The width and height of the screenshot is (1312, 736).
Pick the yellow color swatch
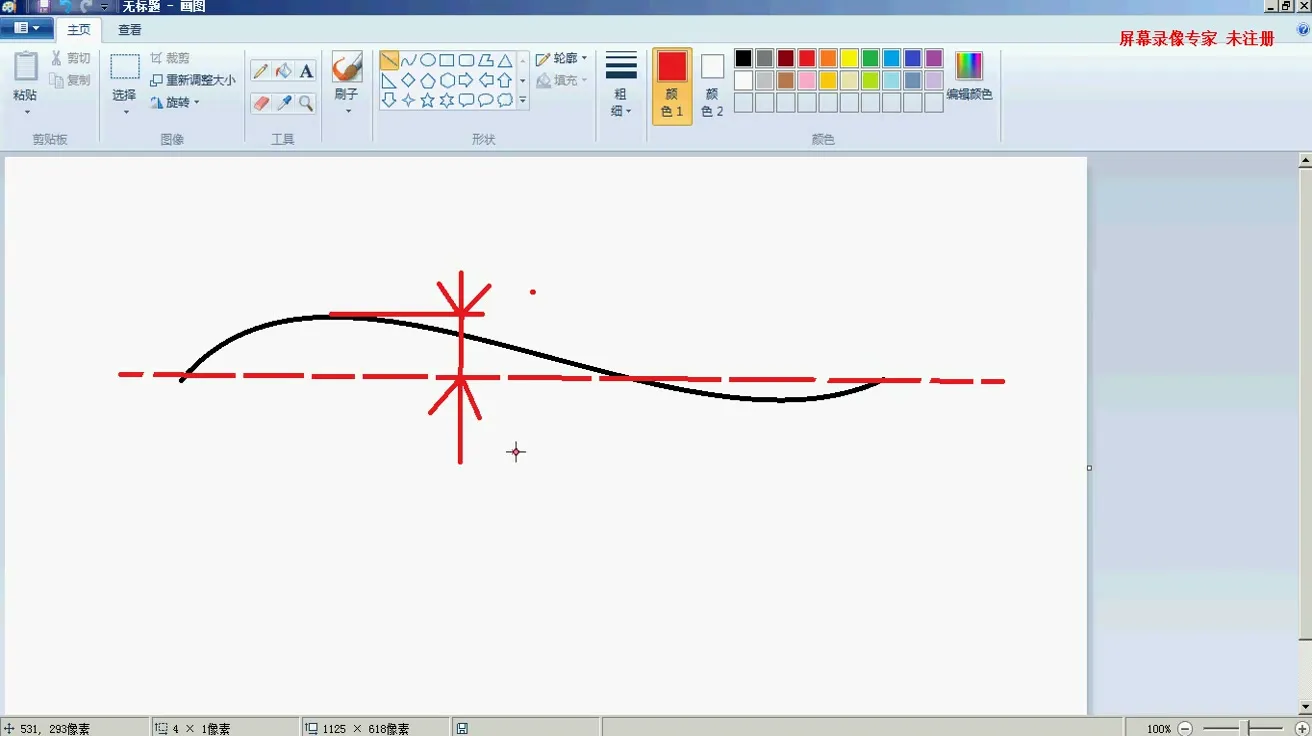point(849,58)
